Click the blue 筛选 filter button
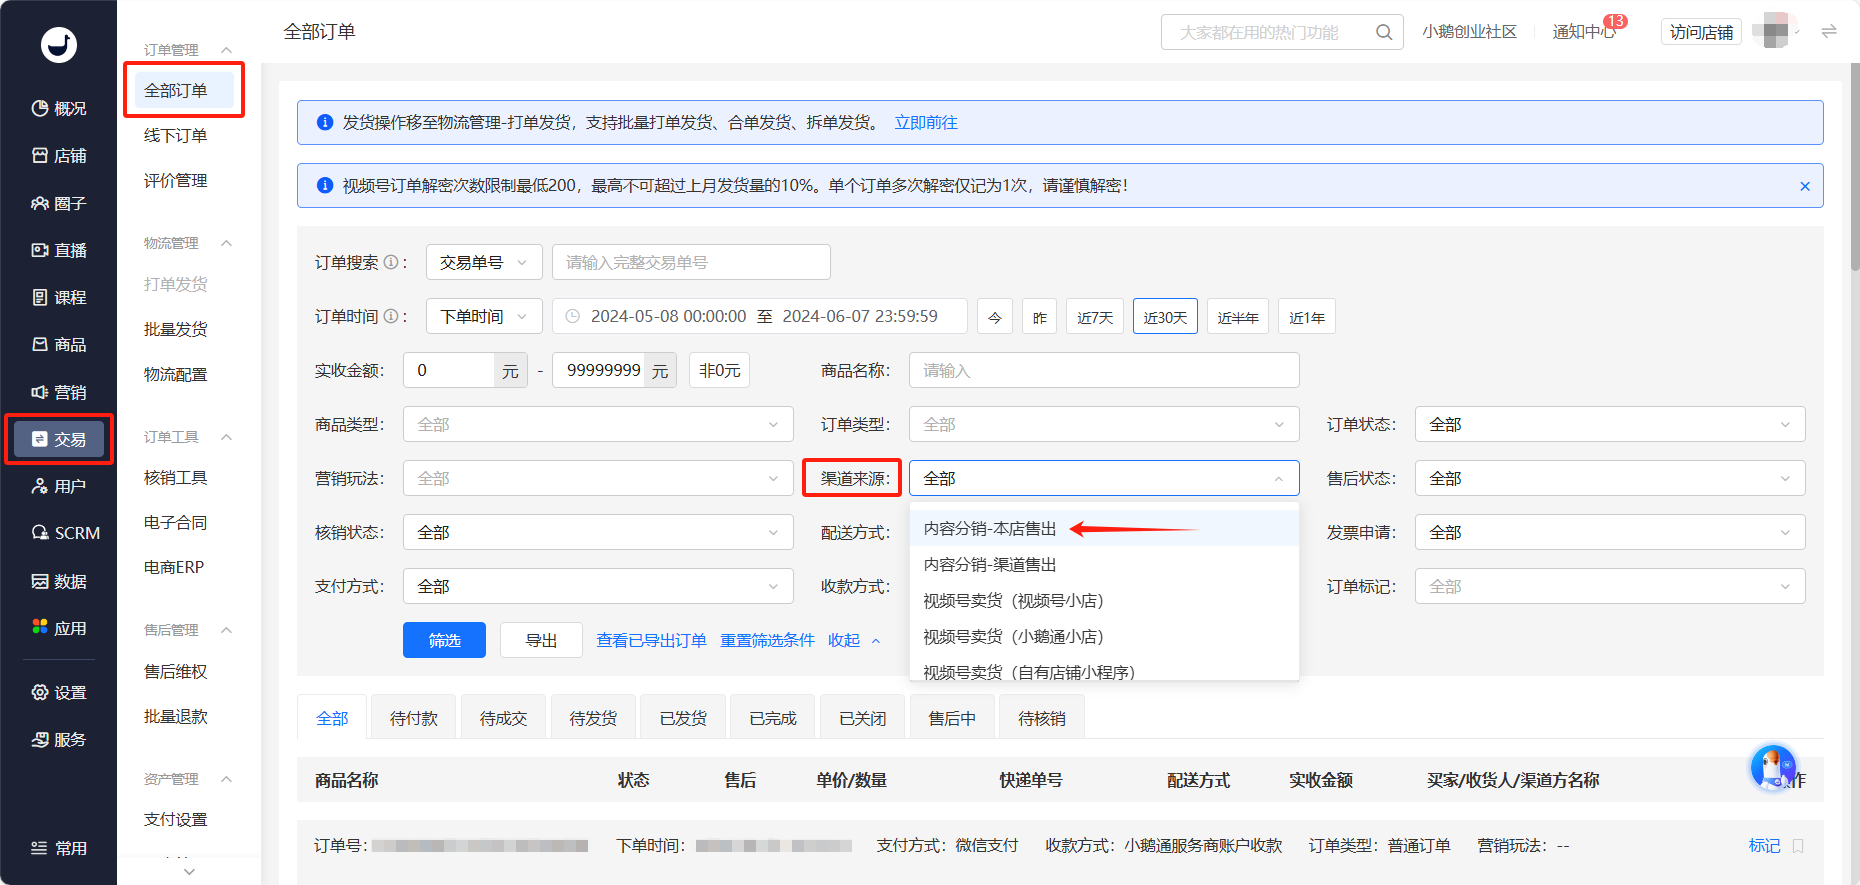The width and height of the screenshot is (1860, 885). coord(444,640)
